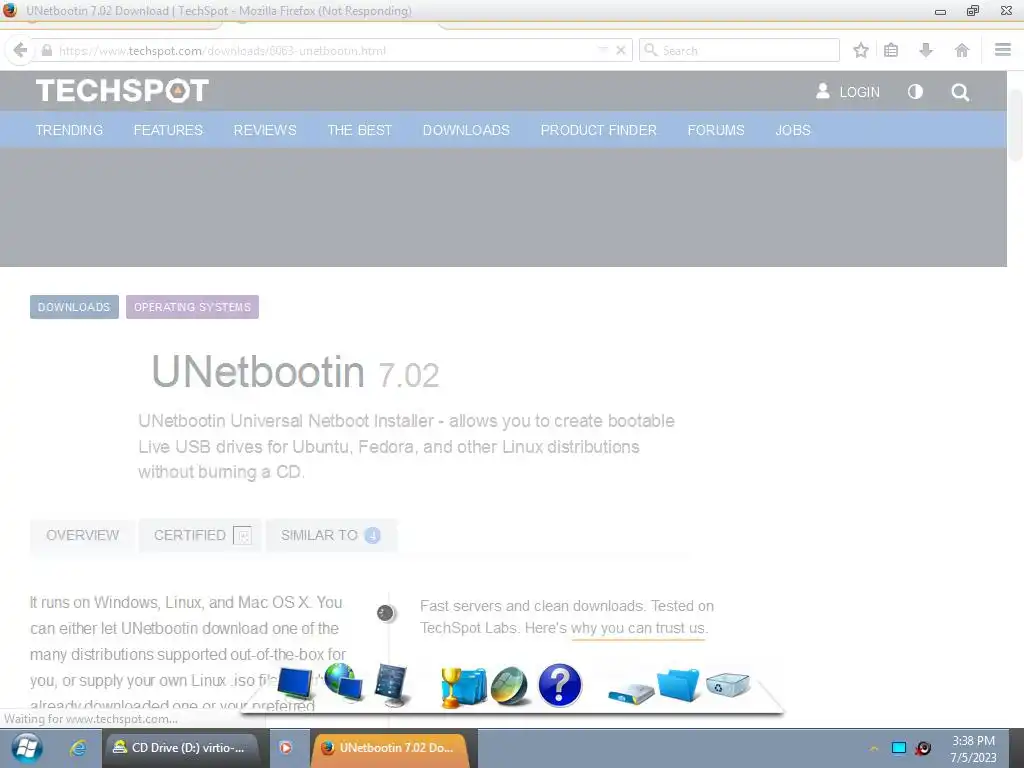Open the dropdown arrow in address bar

pos(603,50)
